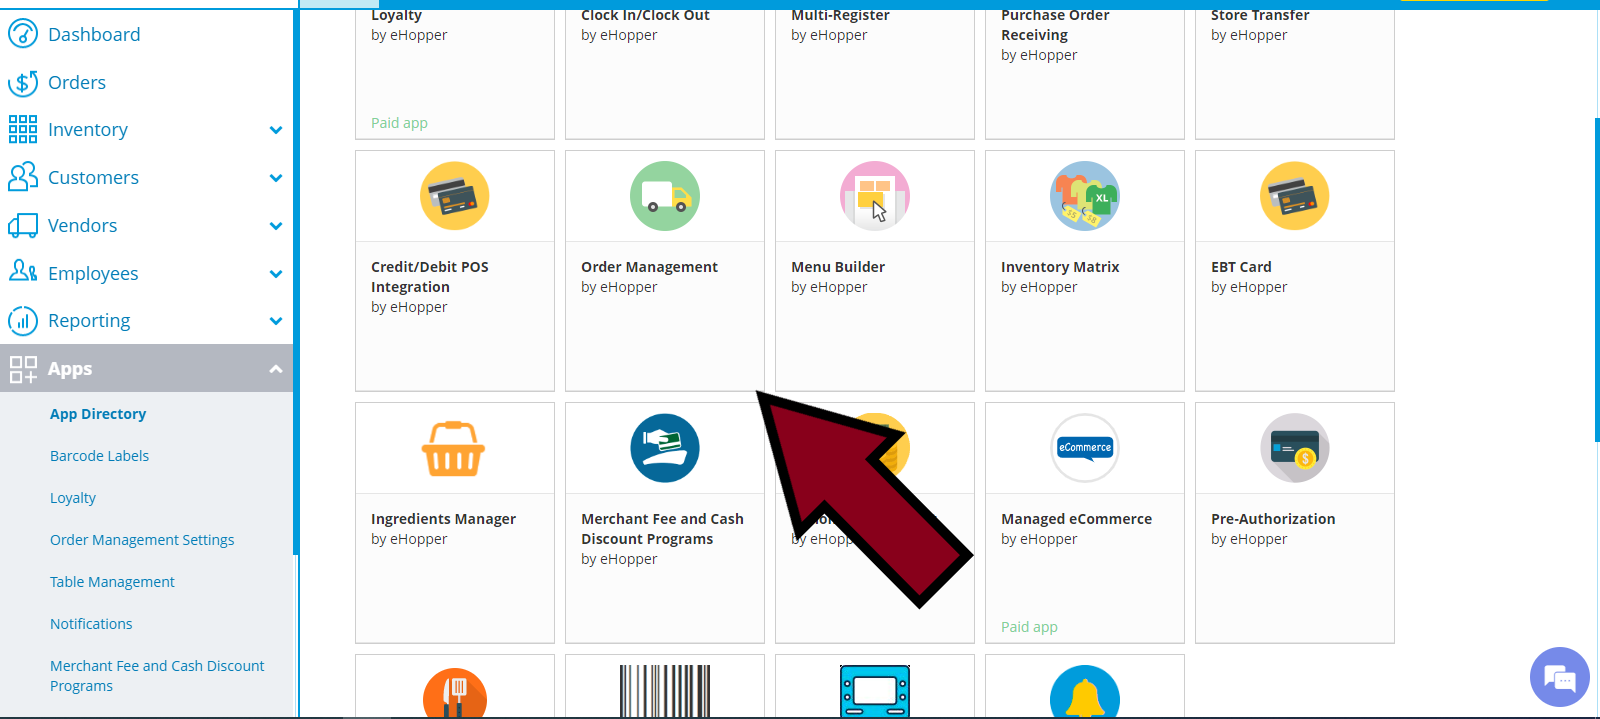Collapse the Apps menu chevron

[x=276, y=369]
